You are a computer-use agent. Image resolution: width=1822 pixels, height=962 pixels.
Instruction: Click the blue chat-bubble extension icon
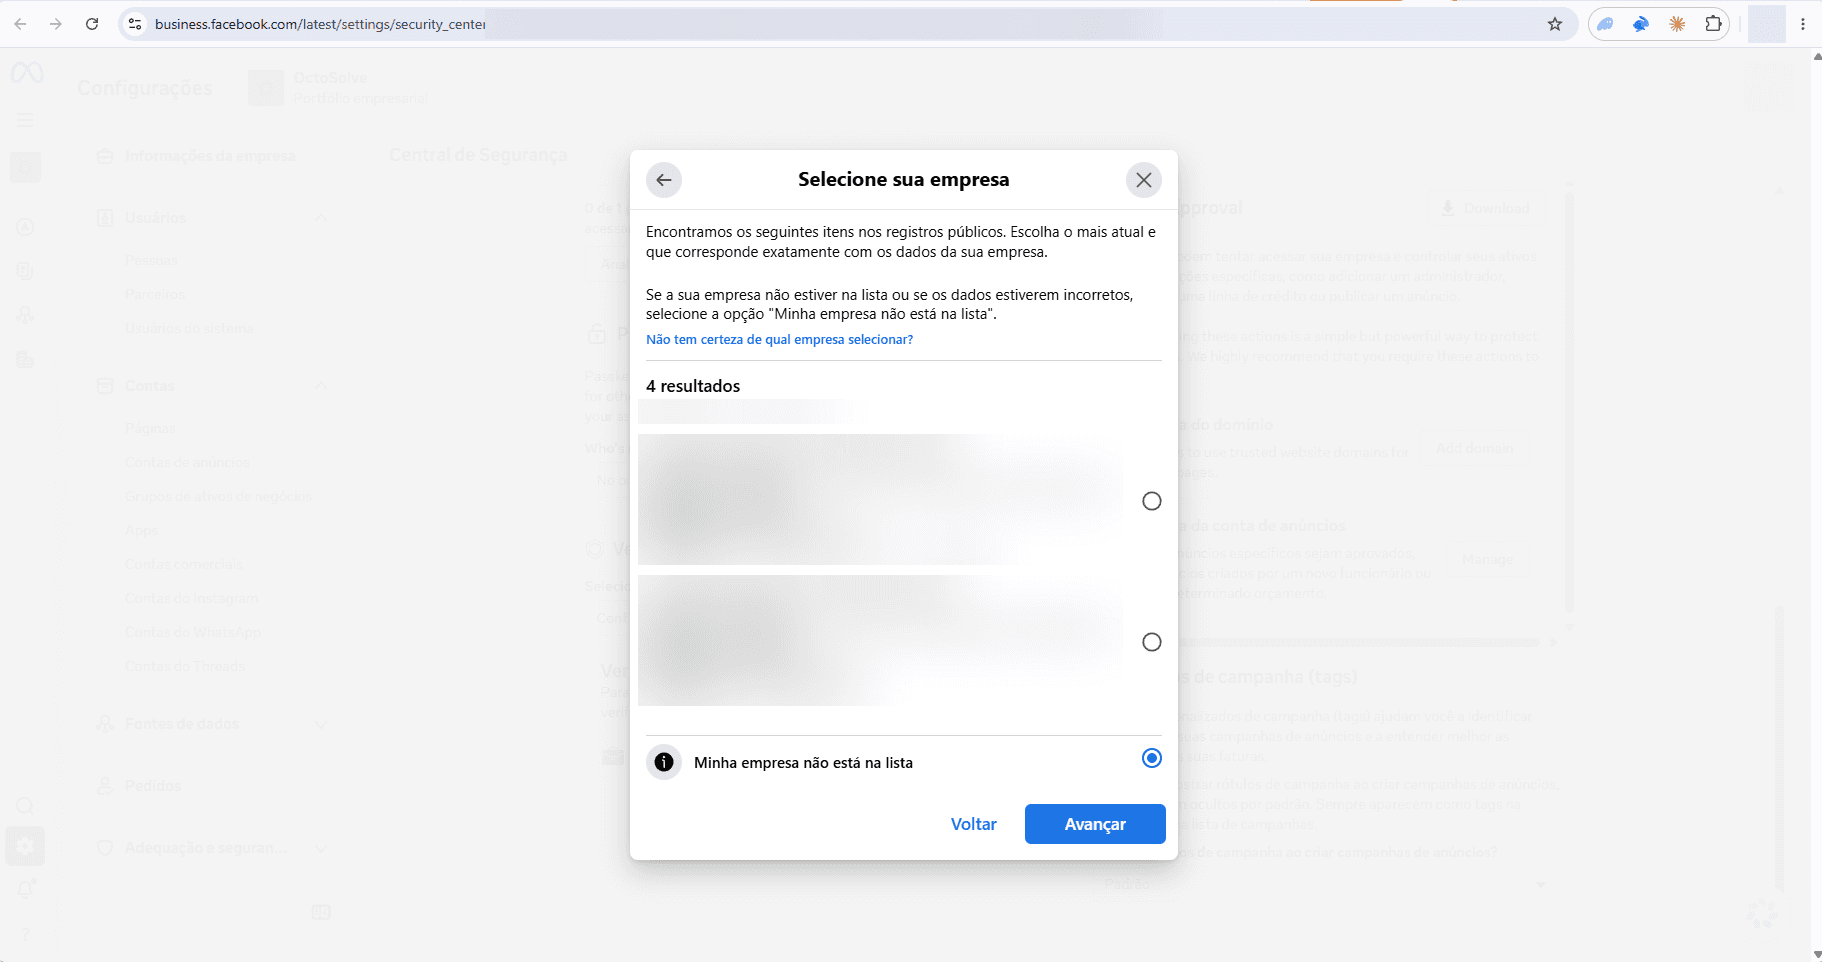[1605, 24]
